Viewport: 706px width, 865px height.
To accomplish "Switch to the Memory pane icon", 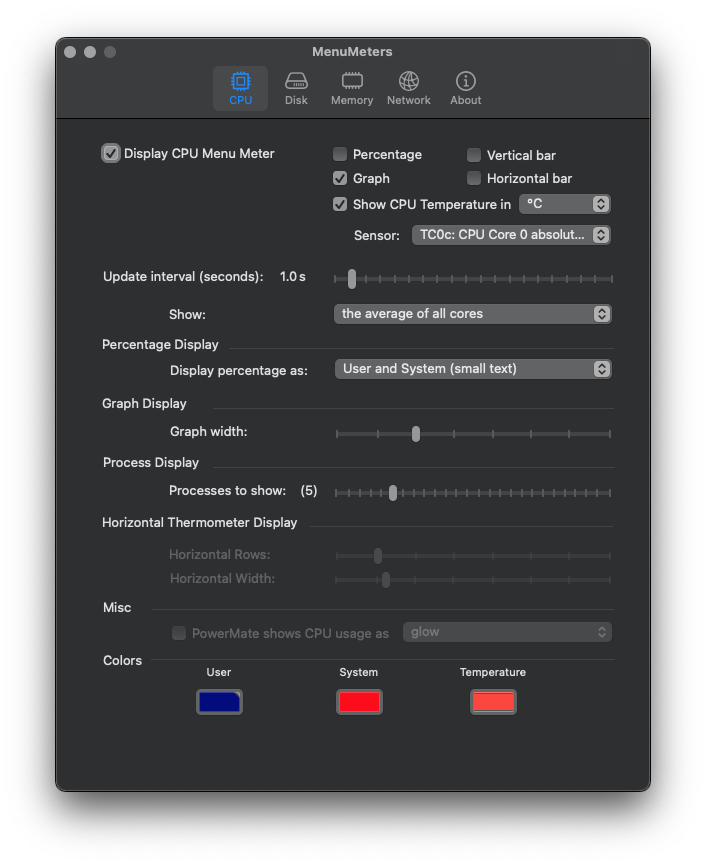I will 352,82.
